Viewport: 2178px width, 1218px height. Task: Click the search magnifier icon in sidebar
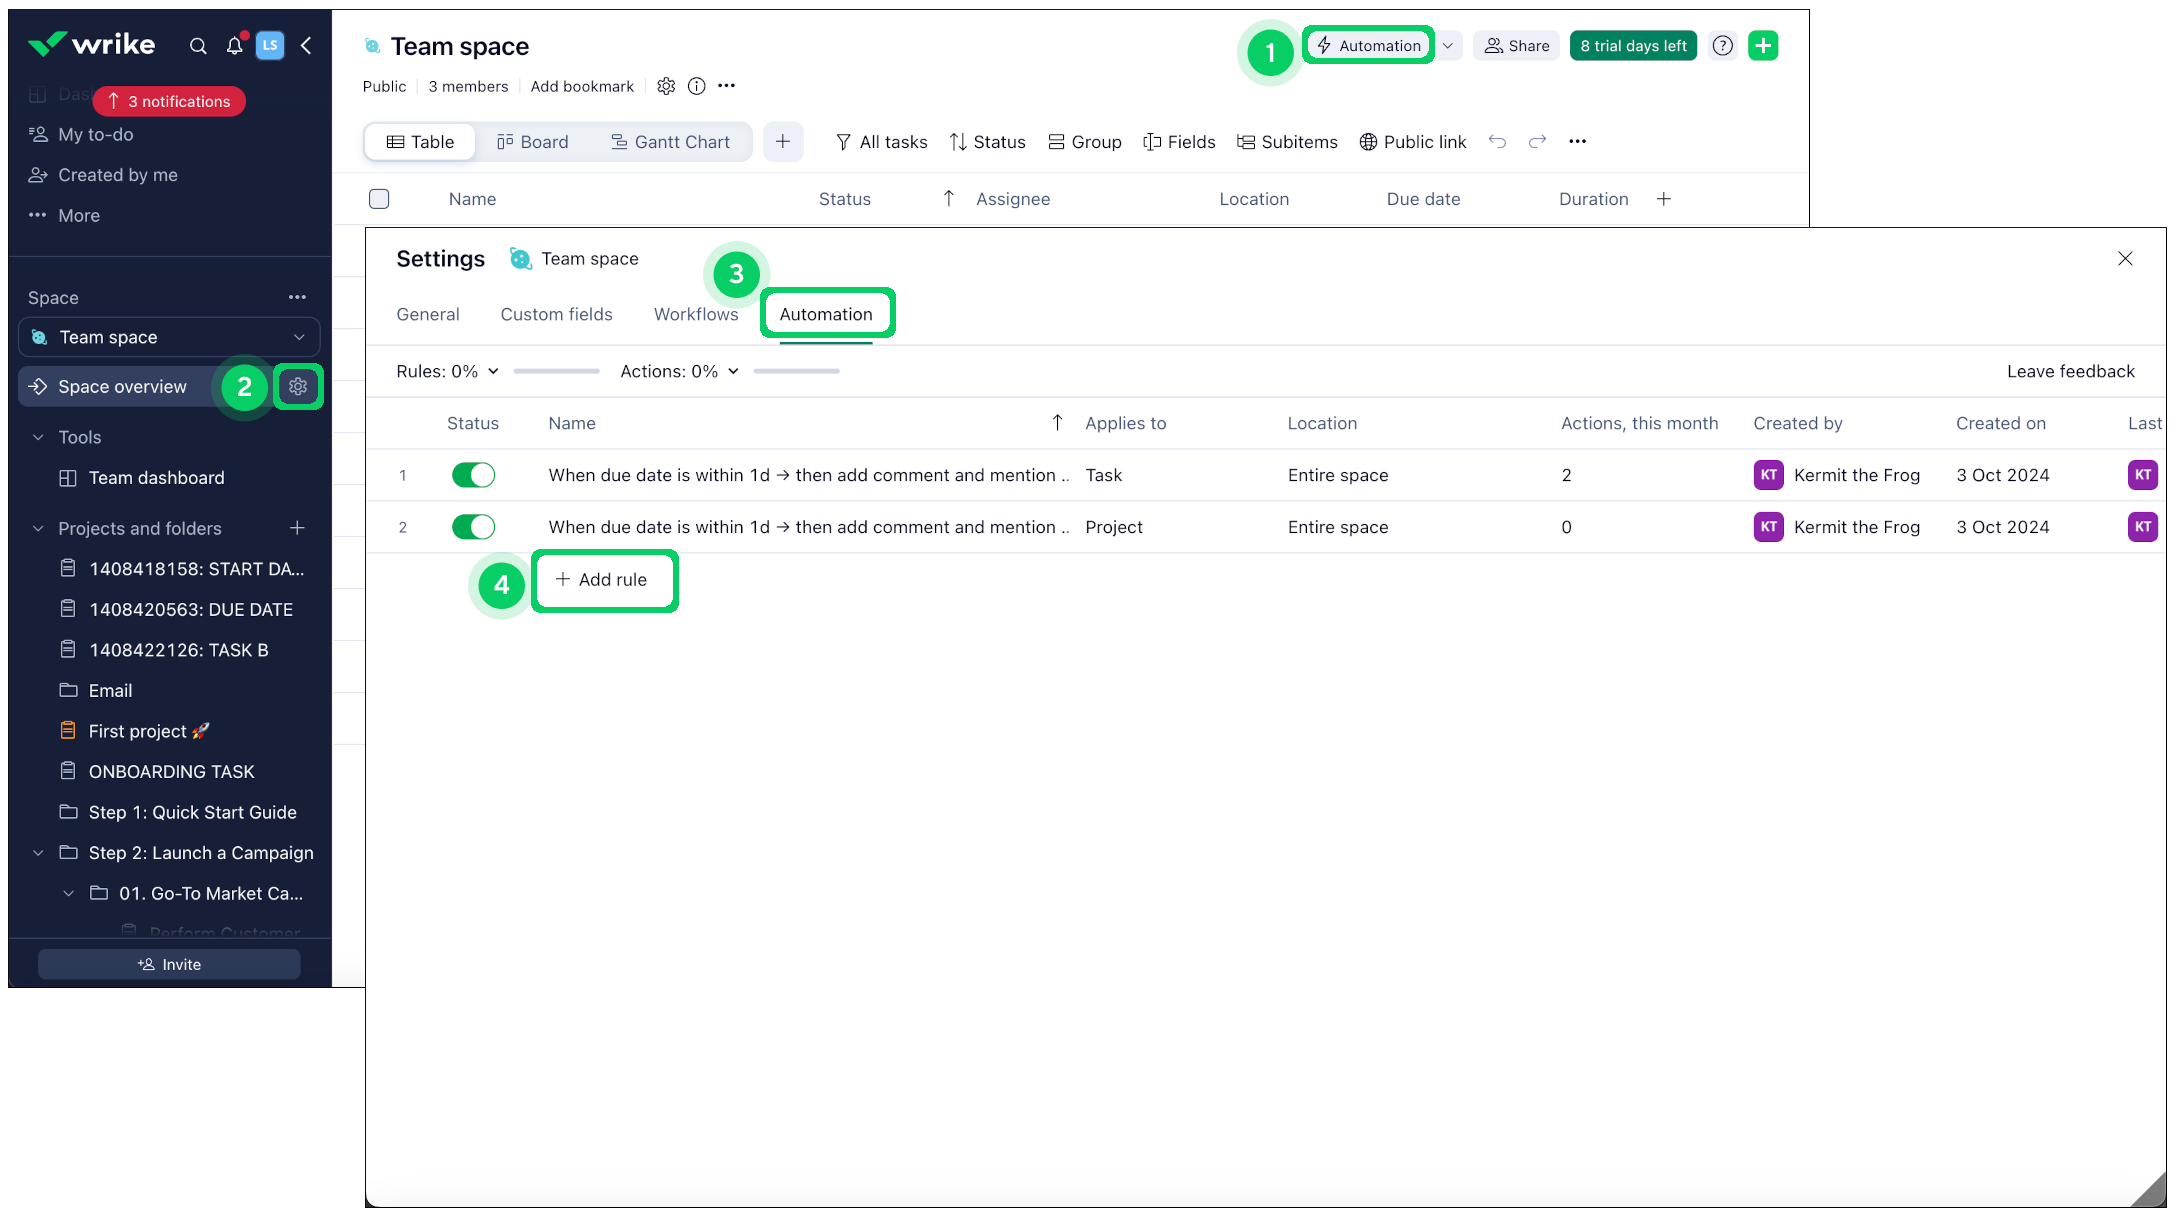click(x=198, y=46)
